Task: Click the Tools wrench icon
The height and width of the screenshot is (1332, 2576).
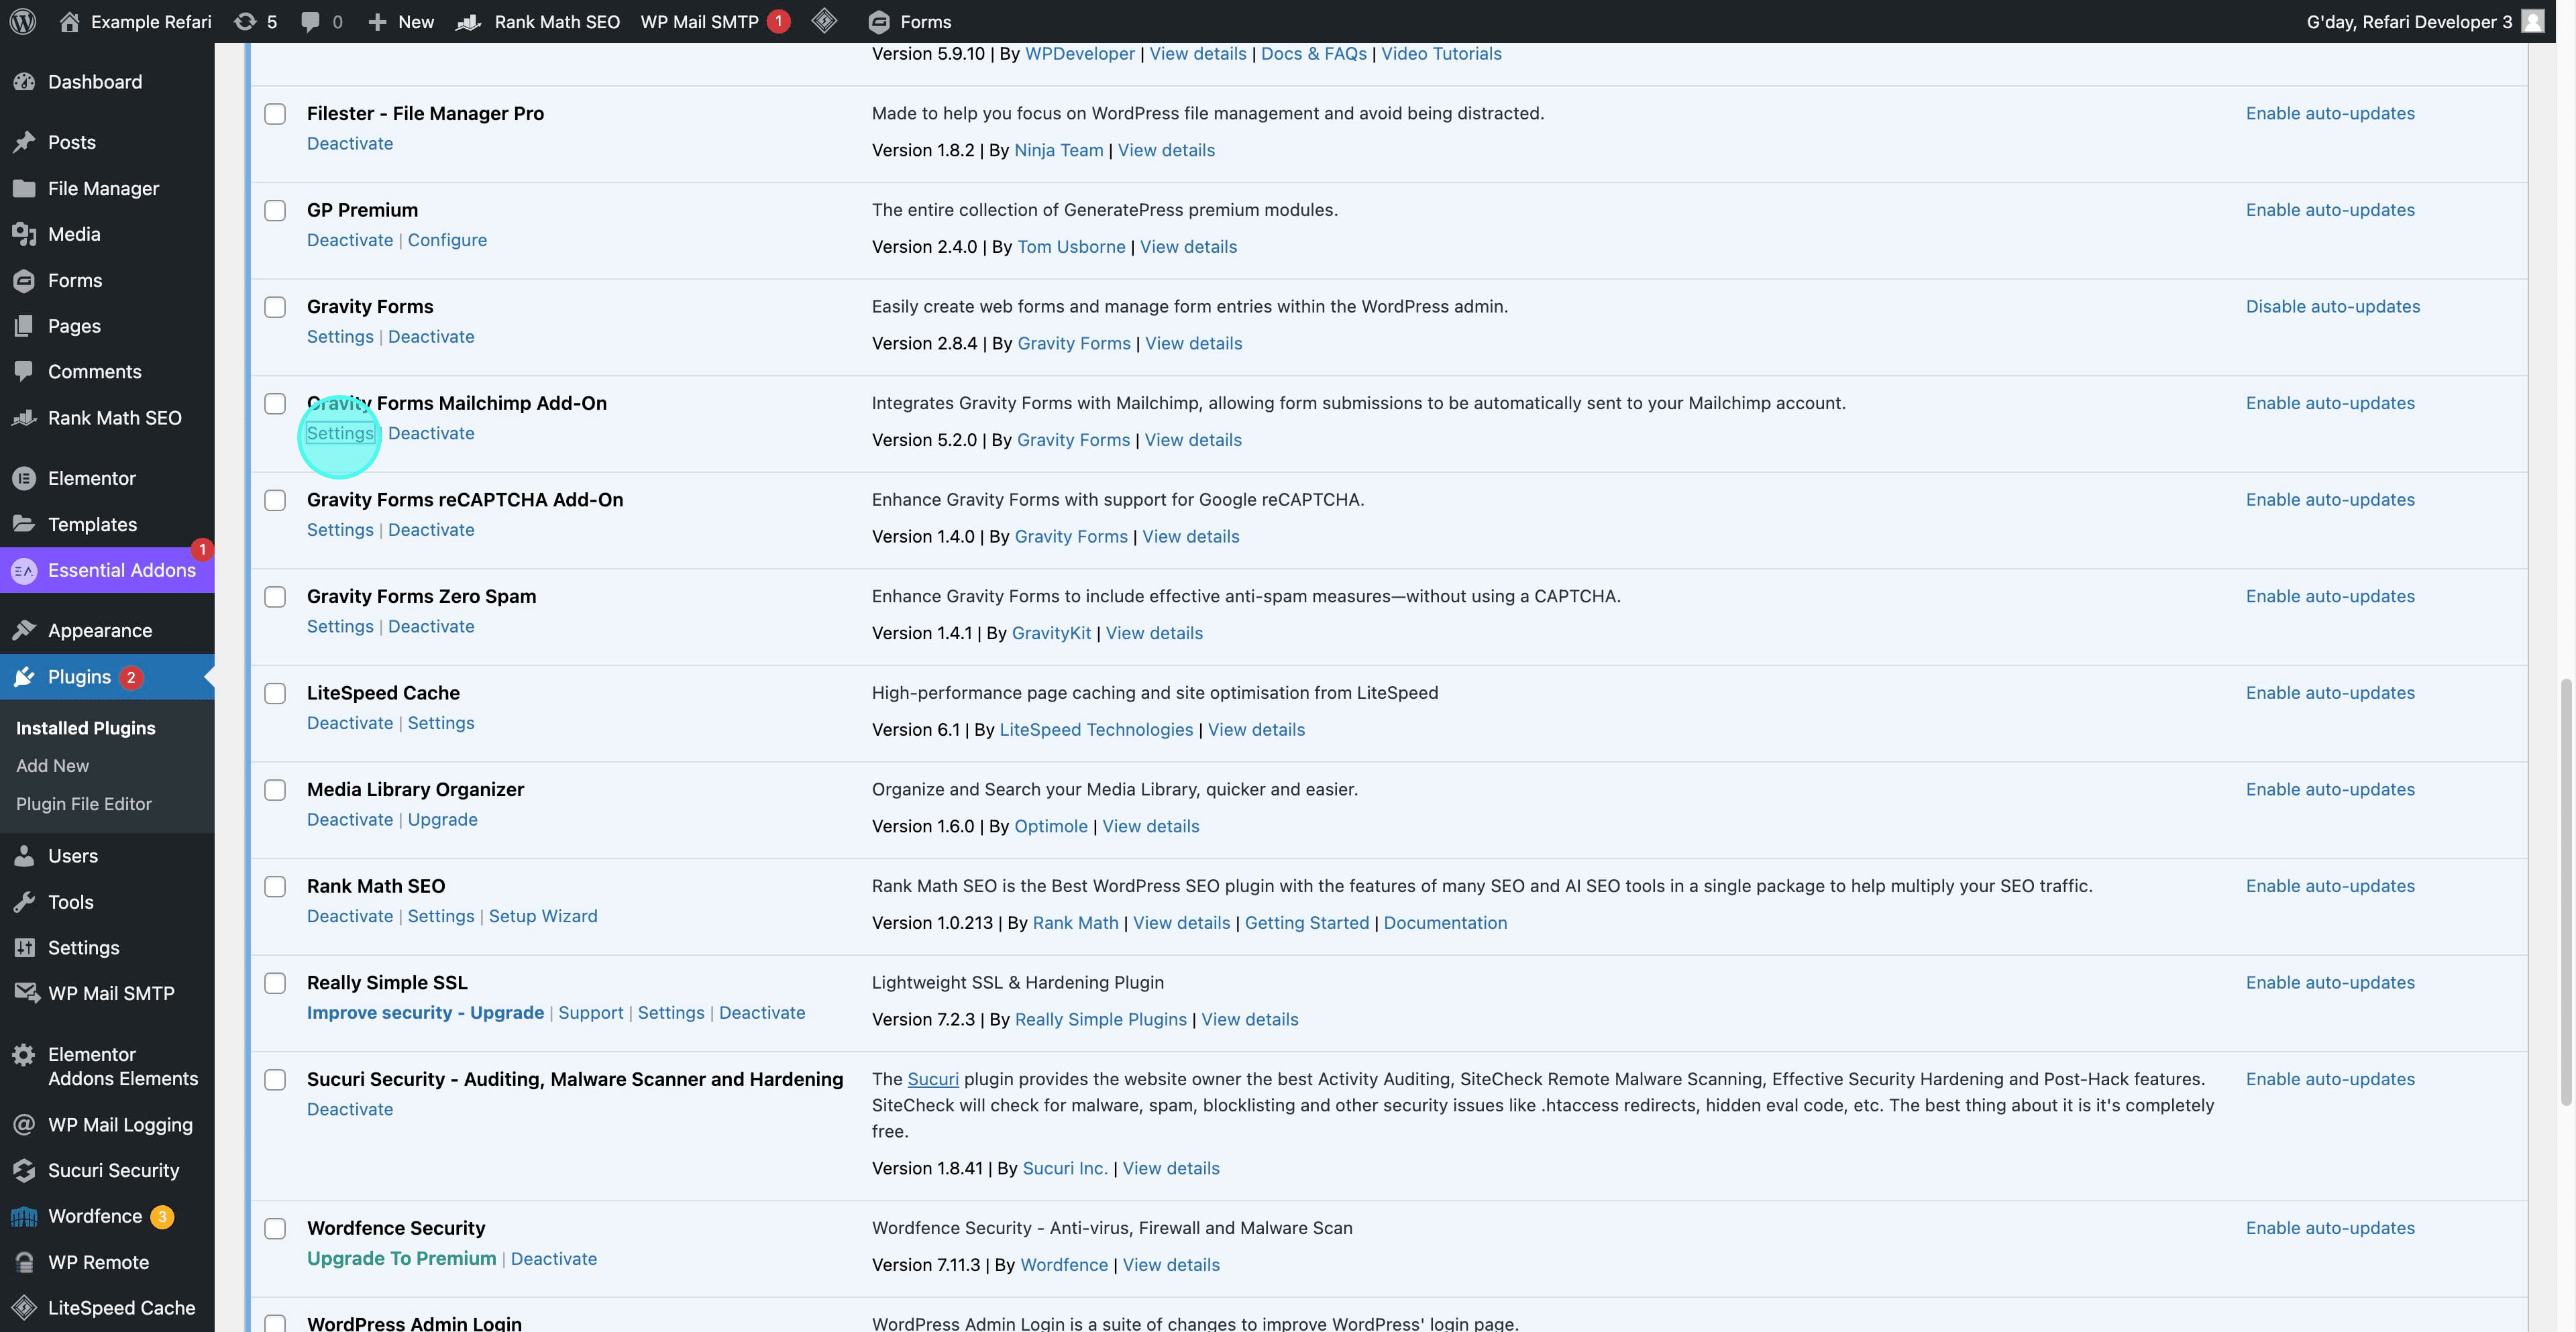Action: pyautogui.click(x=24, y=902)
